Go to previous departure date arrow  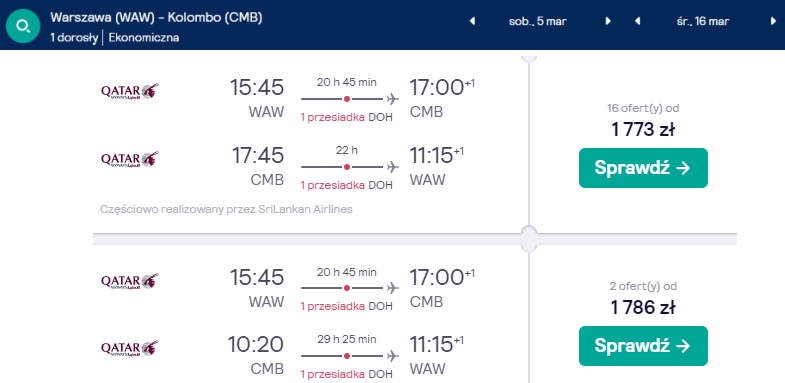(x=472, y=21)
